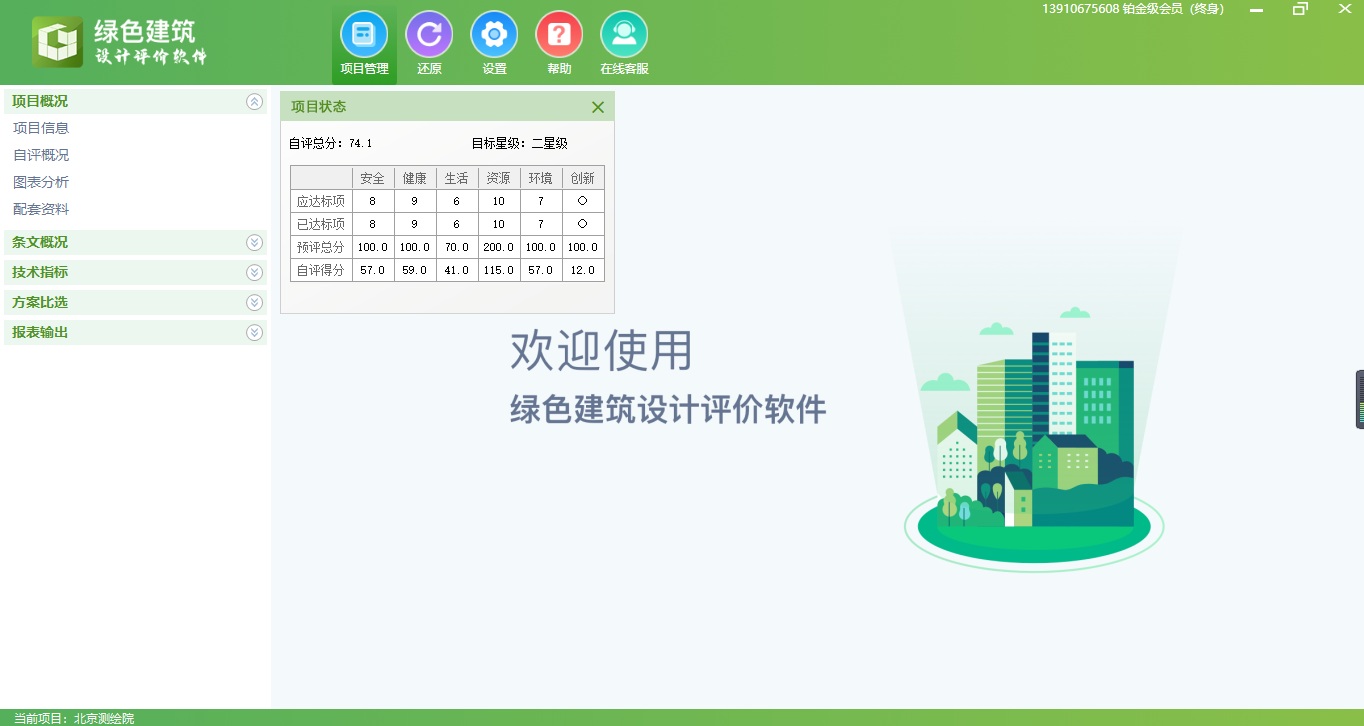Click the 41.0 生活 自评得分 cell
Screen dimensions: 1364x726
(x=457, y=270)
